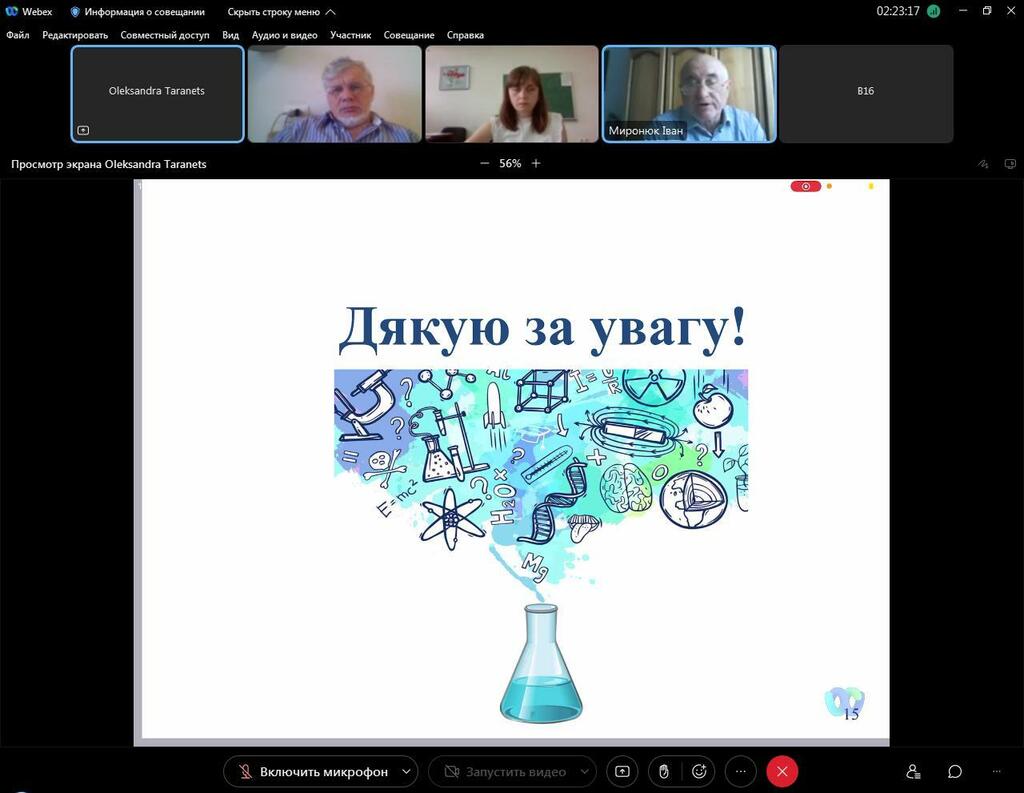Click the Webex logo icon
This screenshot has width=1024, height=793.
pos(11,11)
